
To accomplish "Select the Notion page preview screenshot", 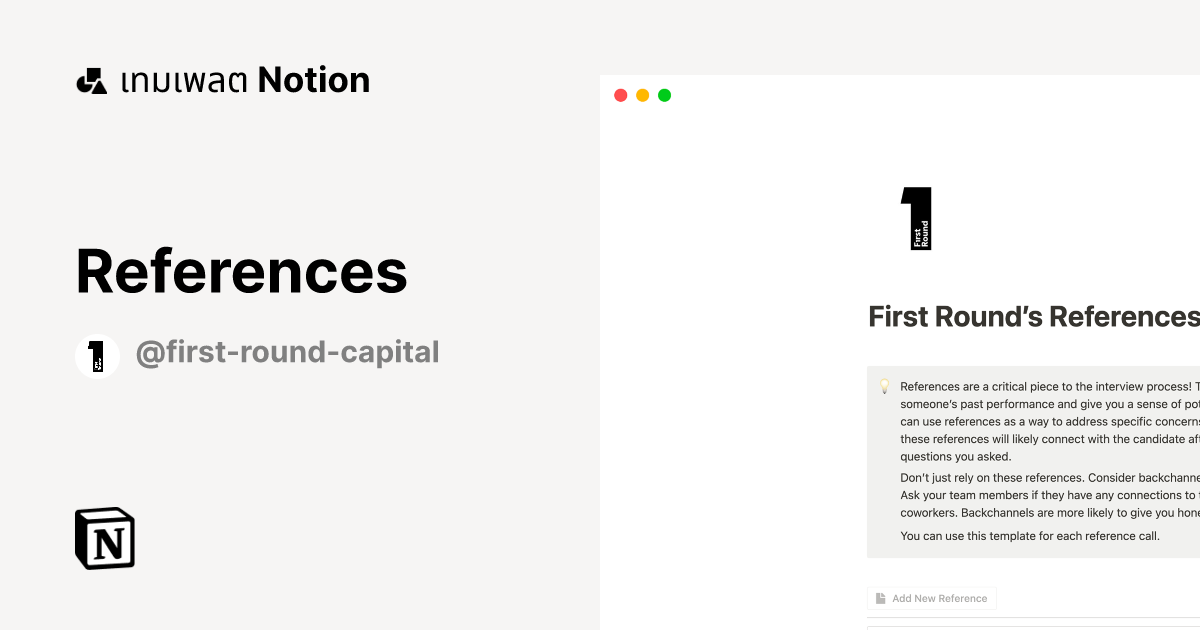I will [x=900, y=350].
